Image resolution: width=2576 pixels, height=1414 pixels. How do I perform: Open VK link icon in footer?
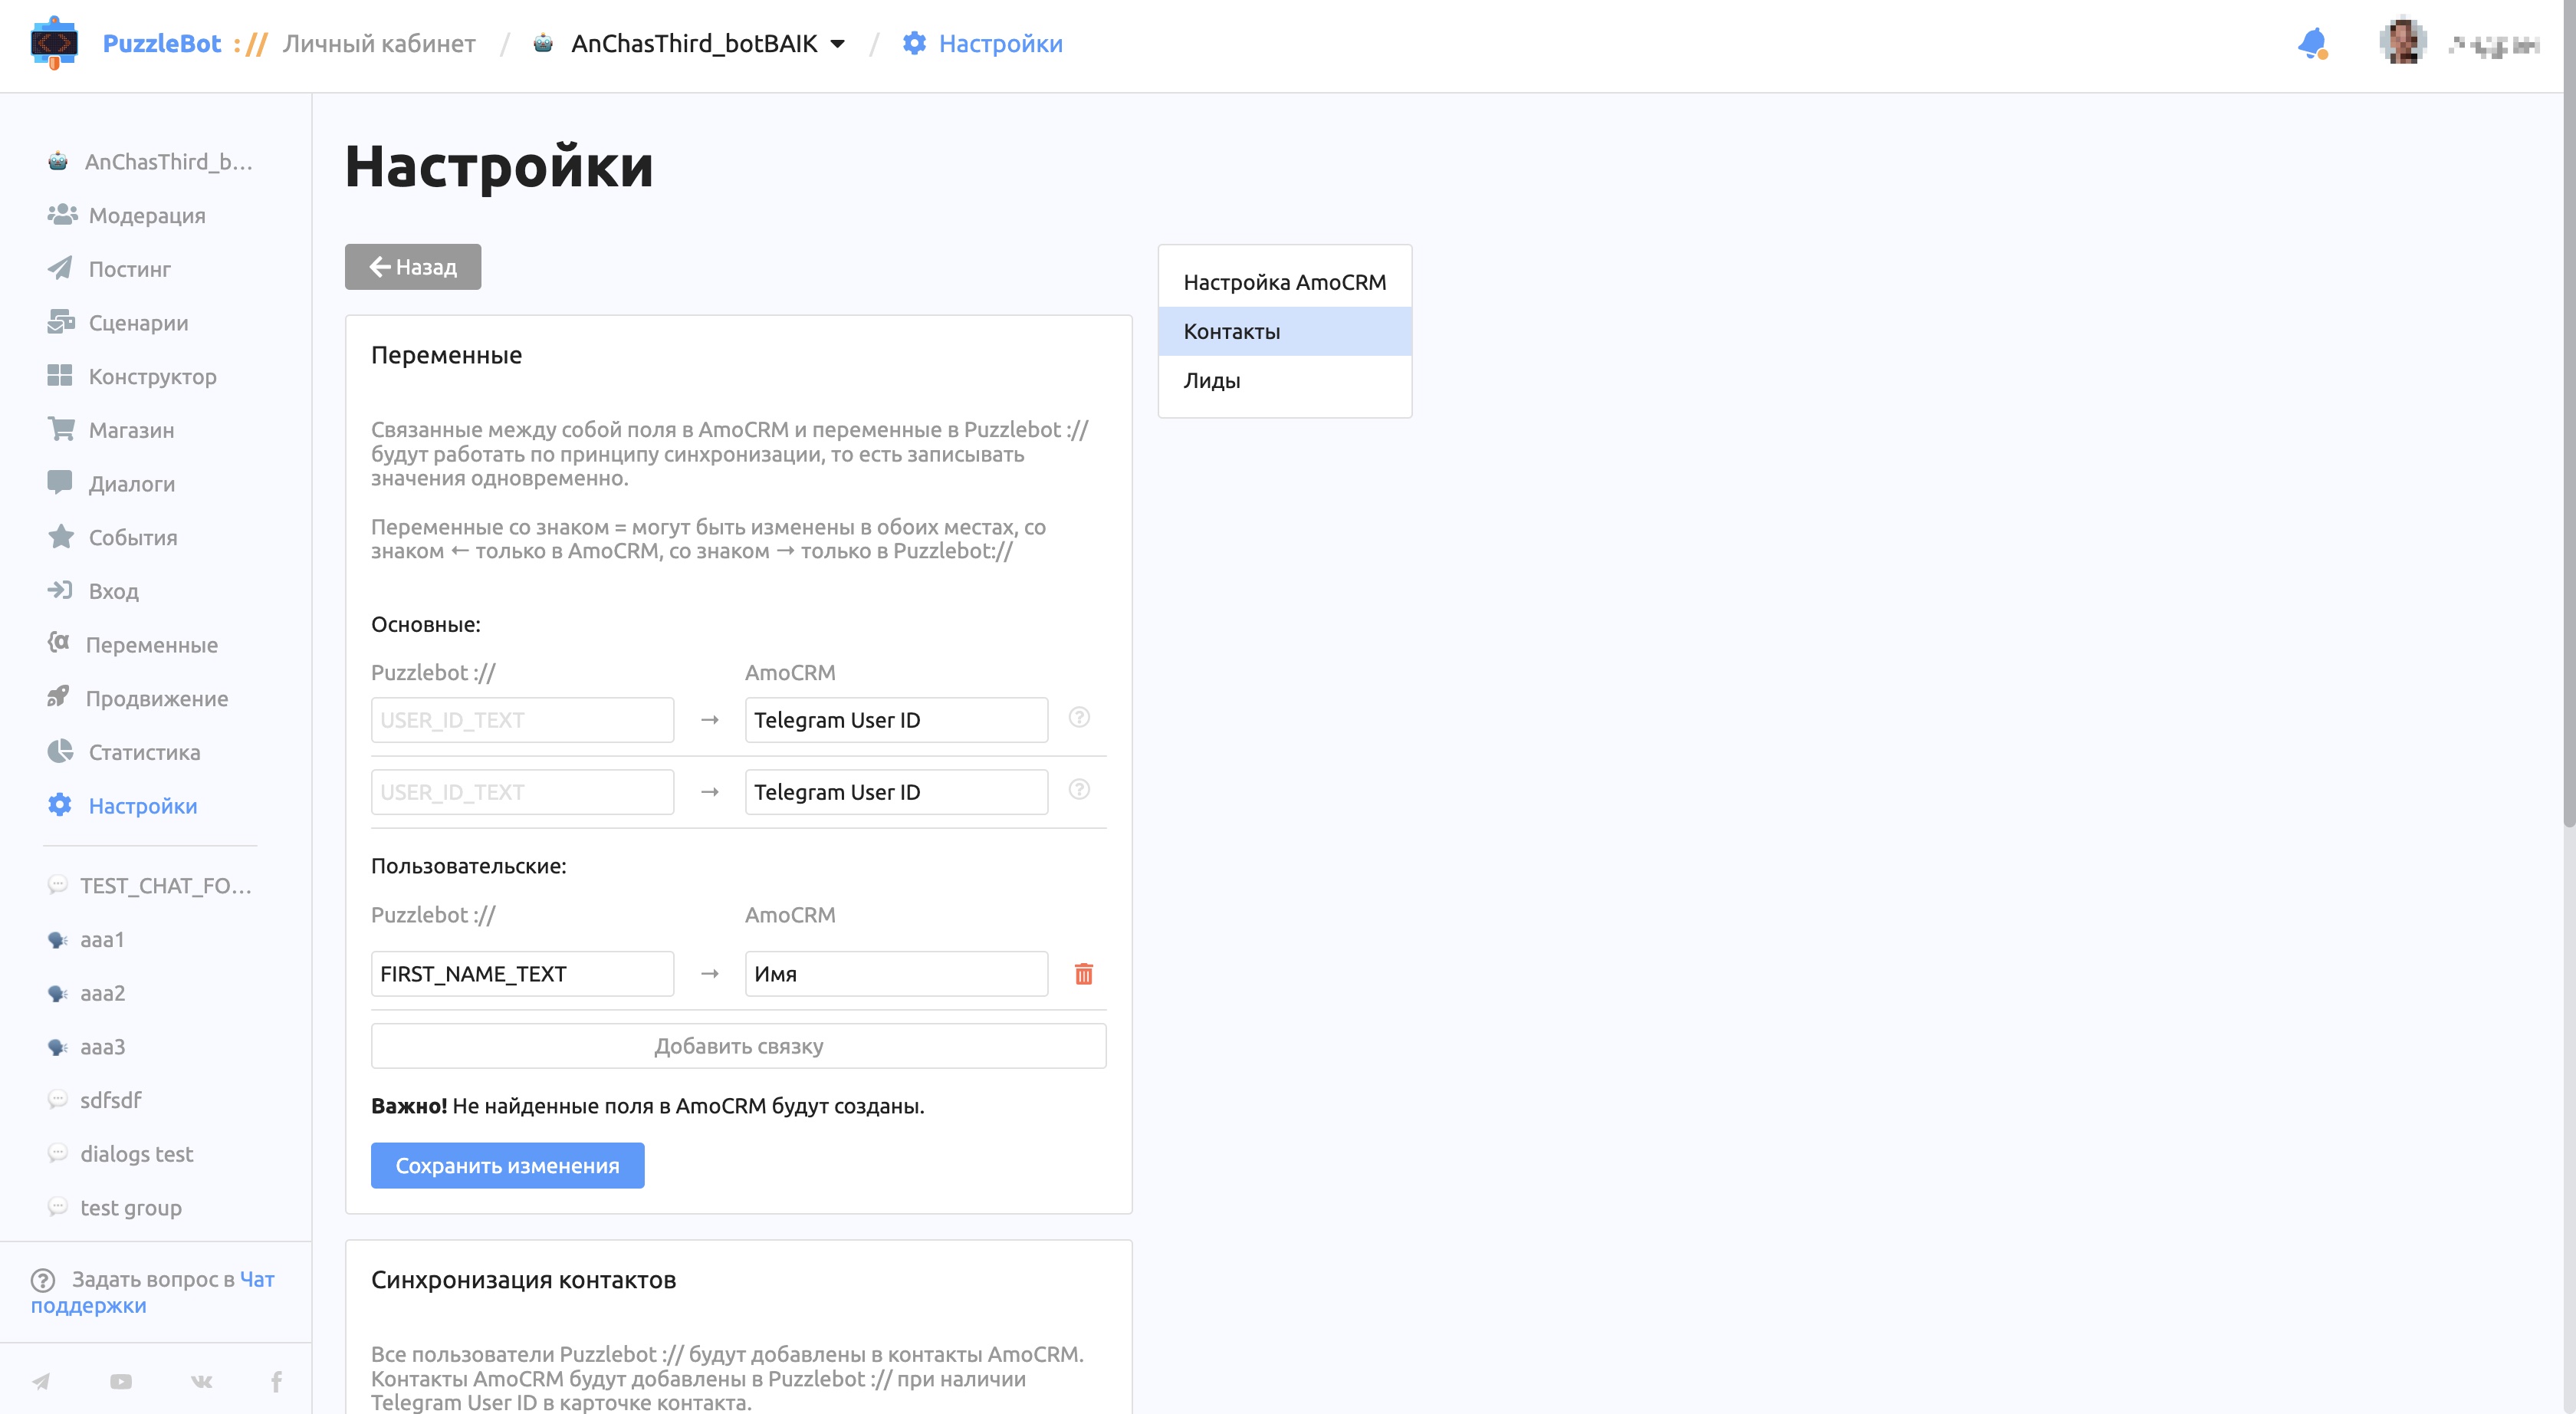tap(201, 1381)
